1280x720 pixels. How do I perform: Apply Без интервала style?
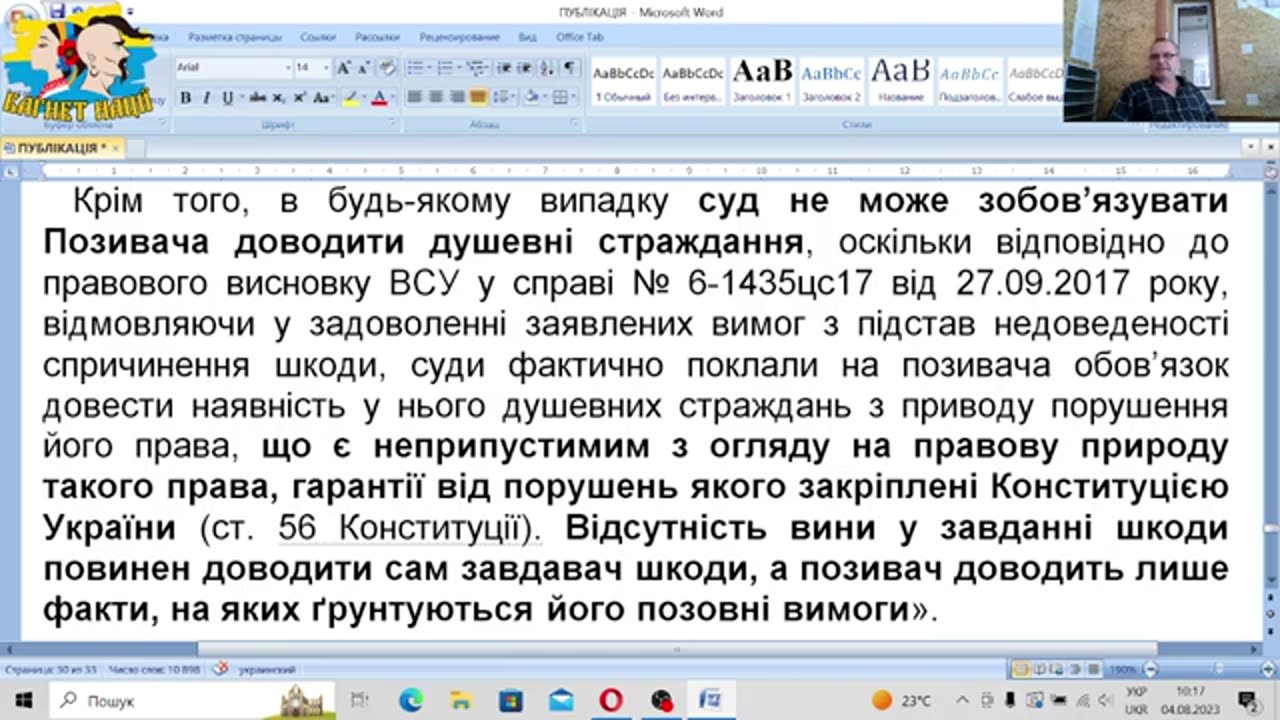pos(693,82)
